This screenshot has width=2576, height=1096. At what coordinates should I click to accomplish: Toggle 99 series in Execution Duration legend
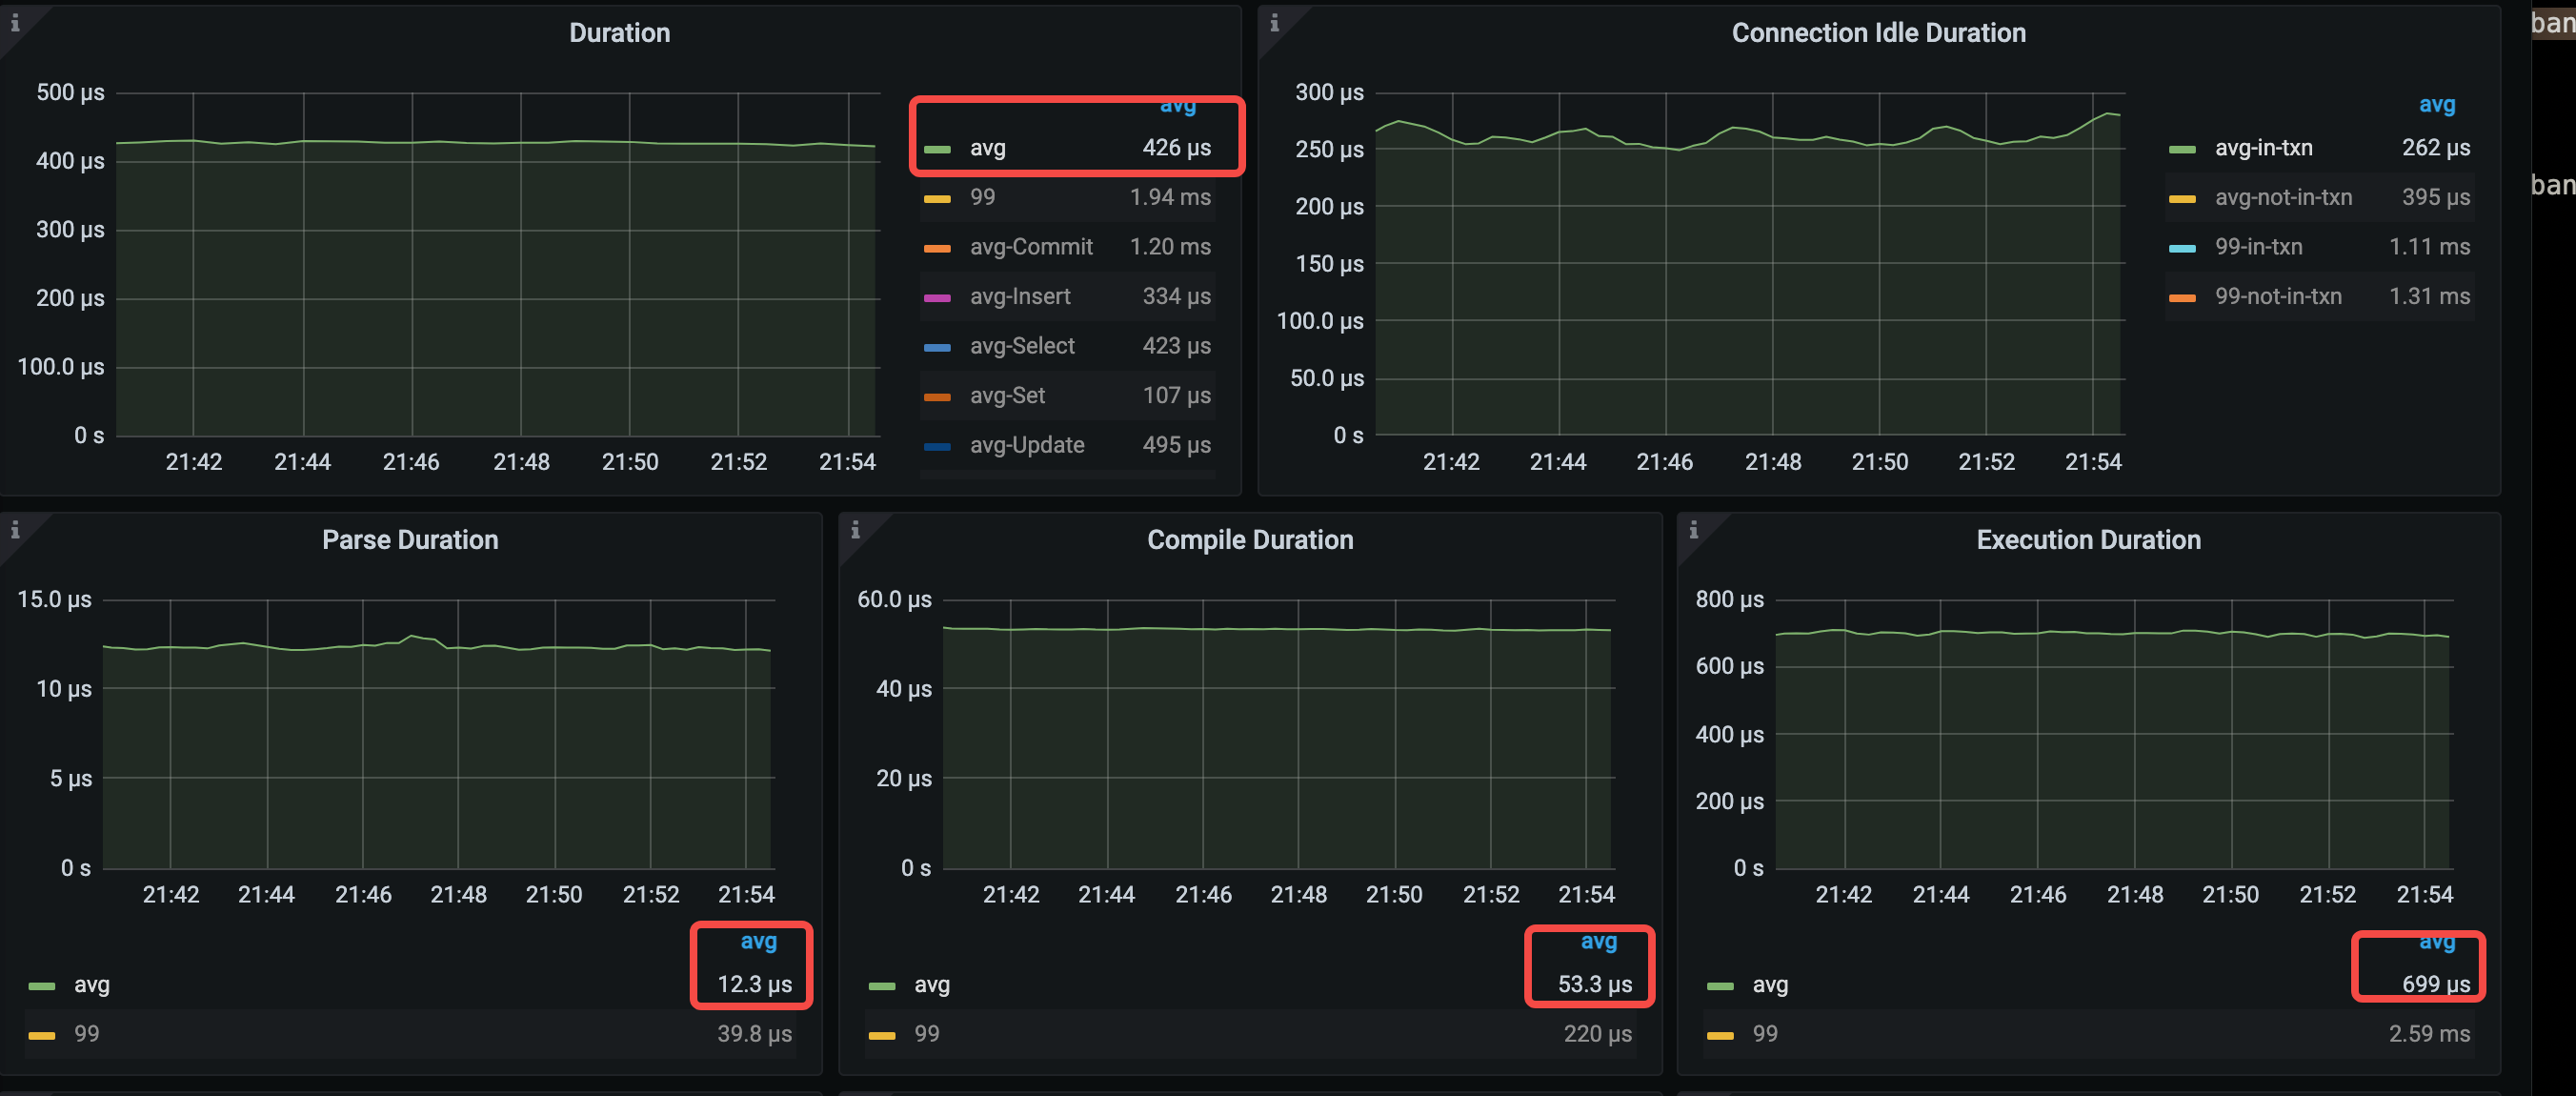(1765, 1034)
